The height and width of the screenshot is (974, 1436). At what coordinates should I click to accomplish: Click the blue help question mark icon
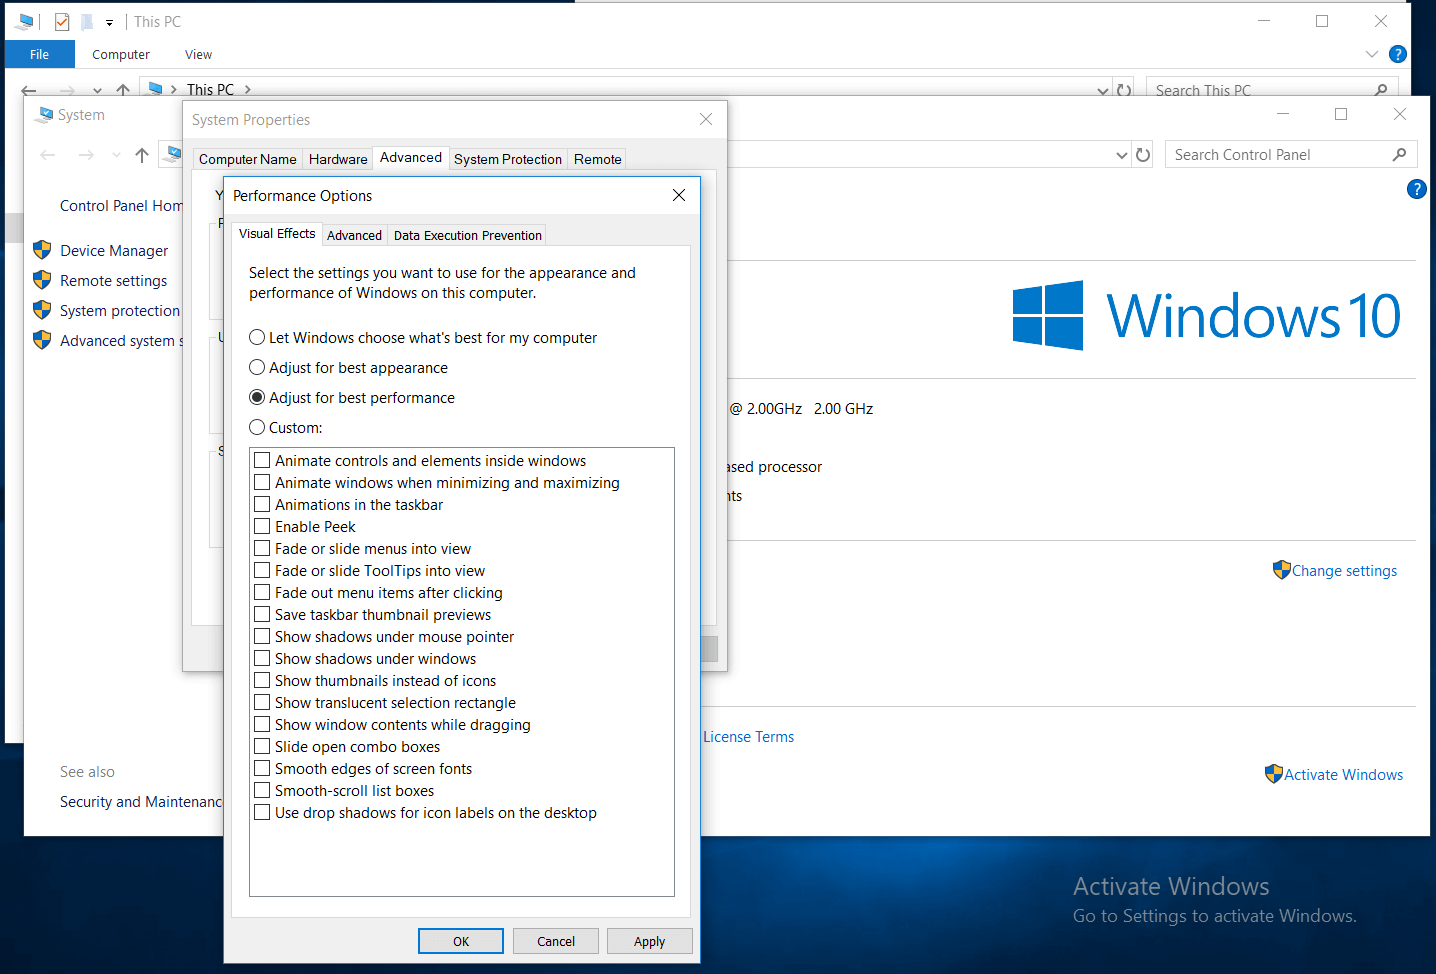[x=1416, y=189]
